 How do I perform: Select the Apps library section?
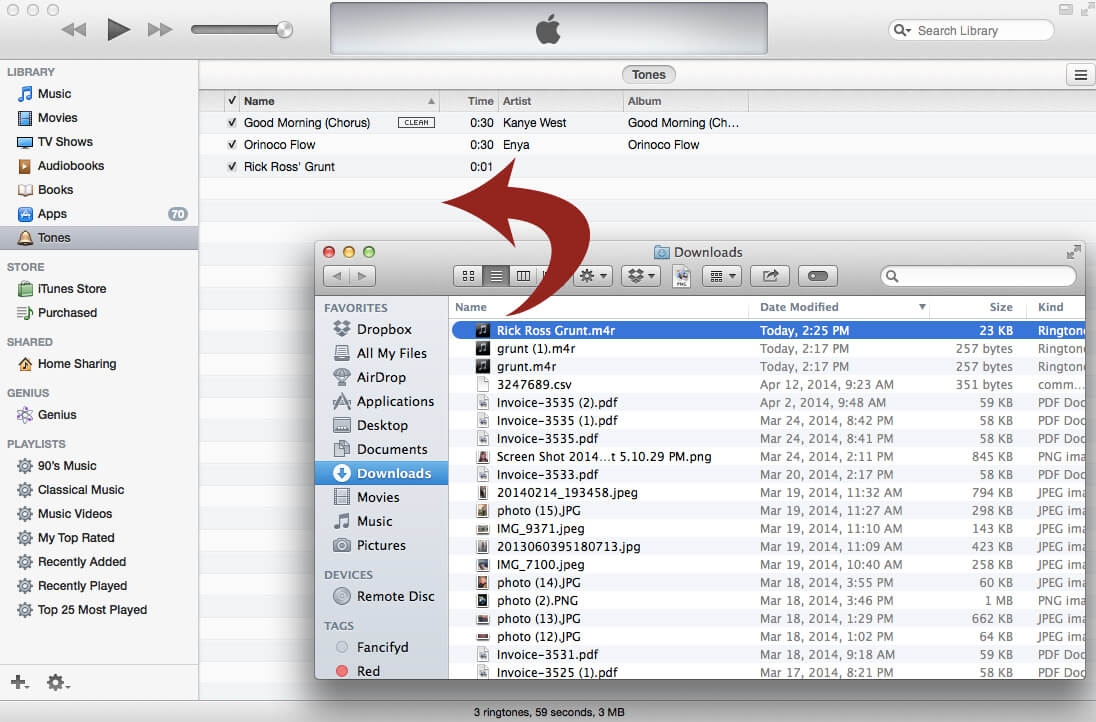pos(53,213)
